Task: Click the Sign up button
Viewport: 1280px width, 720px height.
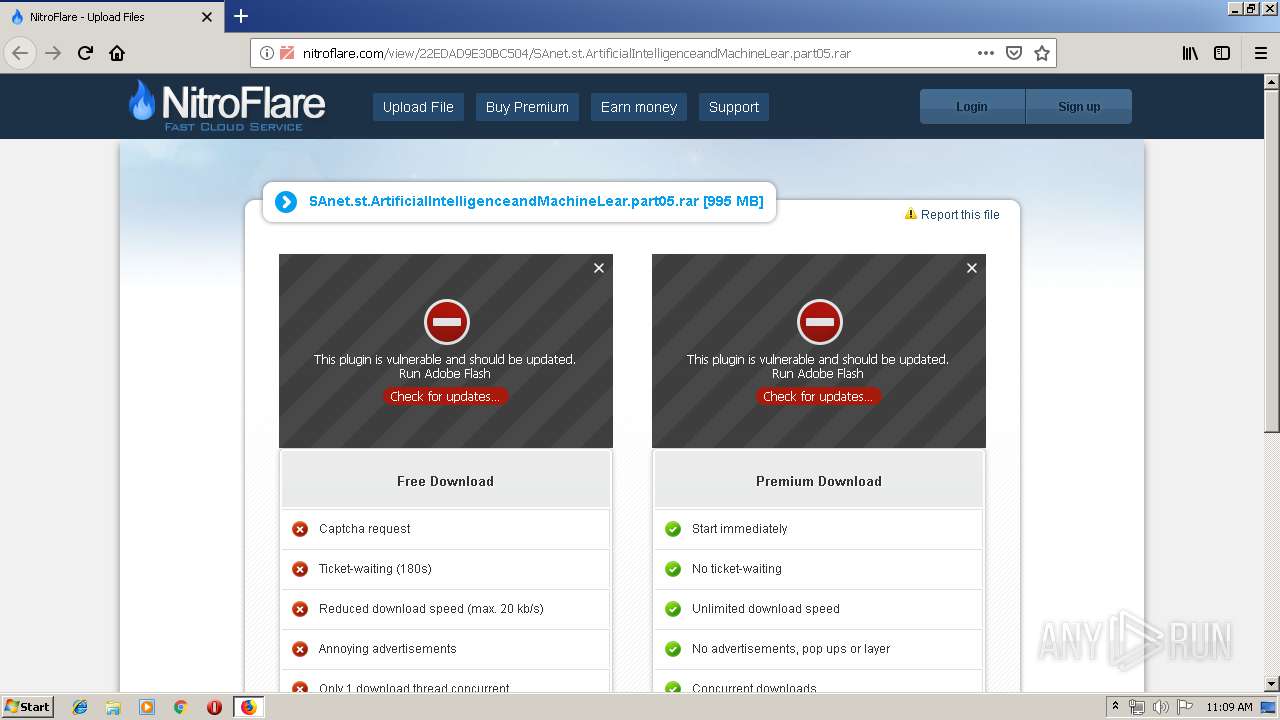Action: click(1079, 106)
